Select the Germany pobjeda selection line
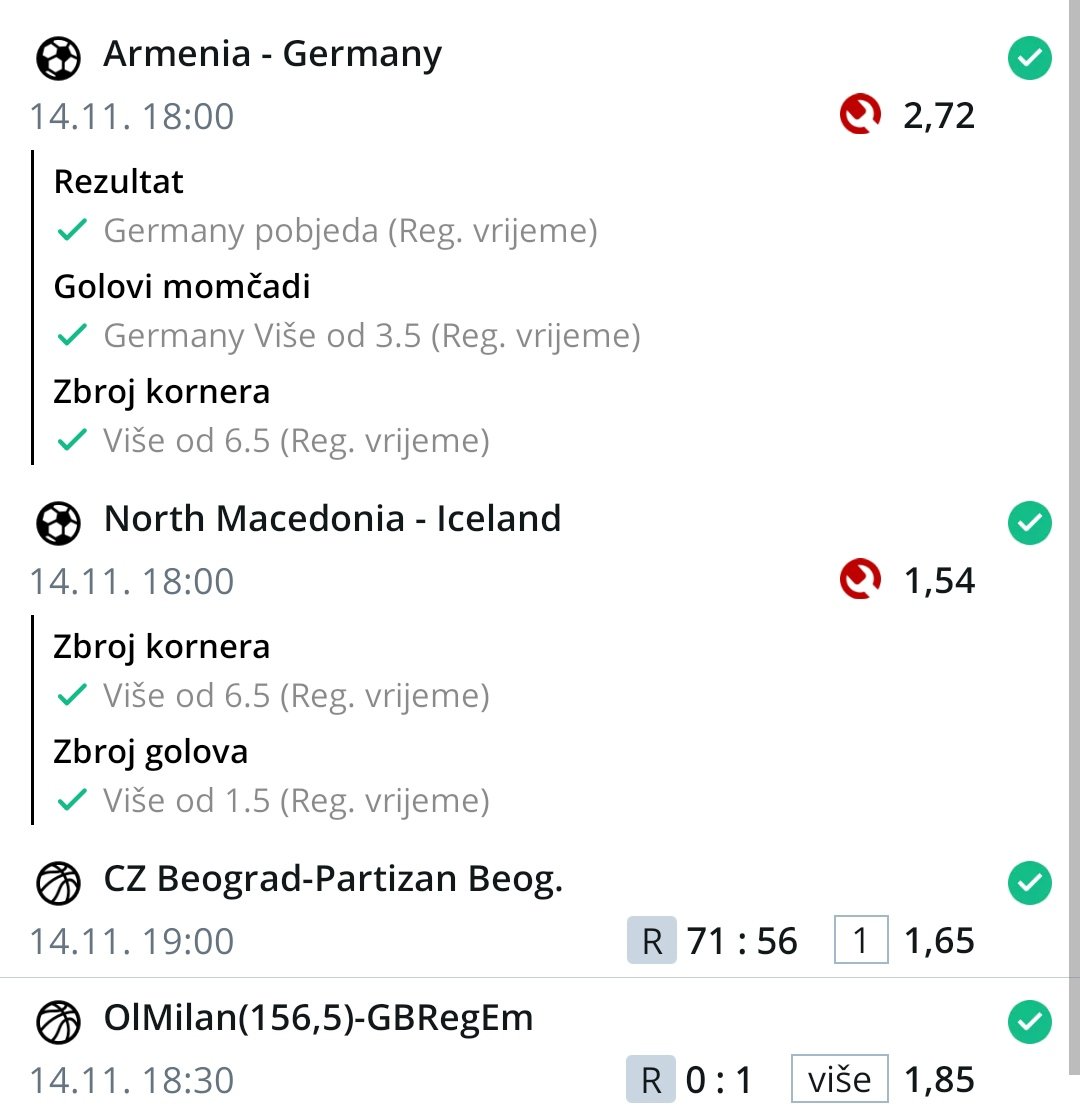The width and height of the screenshot is (1080, 1113). click(x=350, y=232)
